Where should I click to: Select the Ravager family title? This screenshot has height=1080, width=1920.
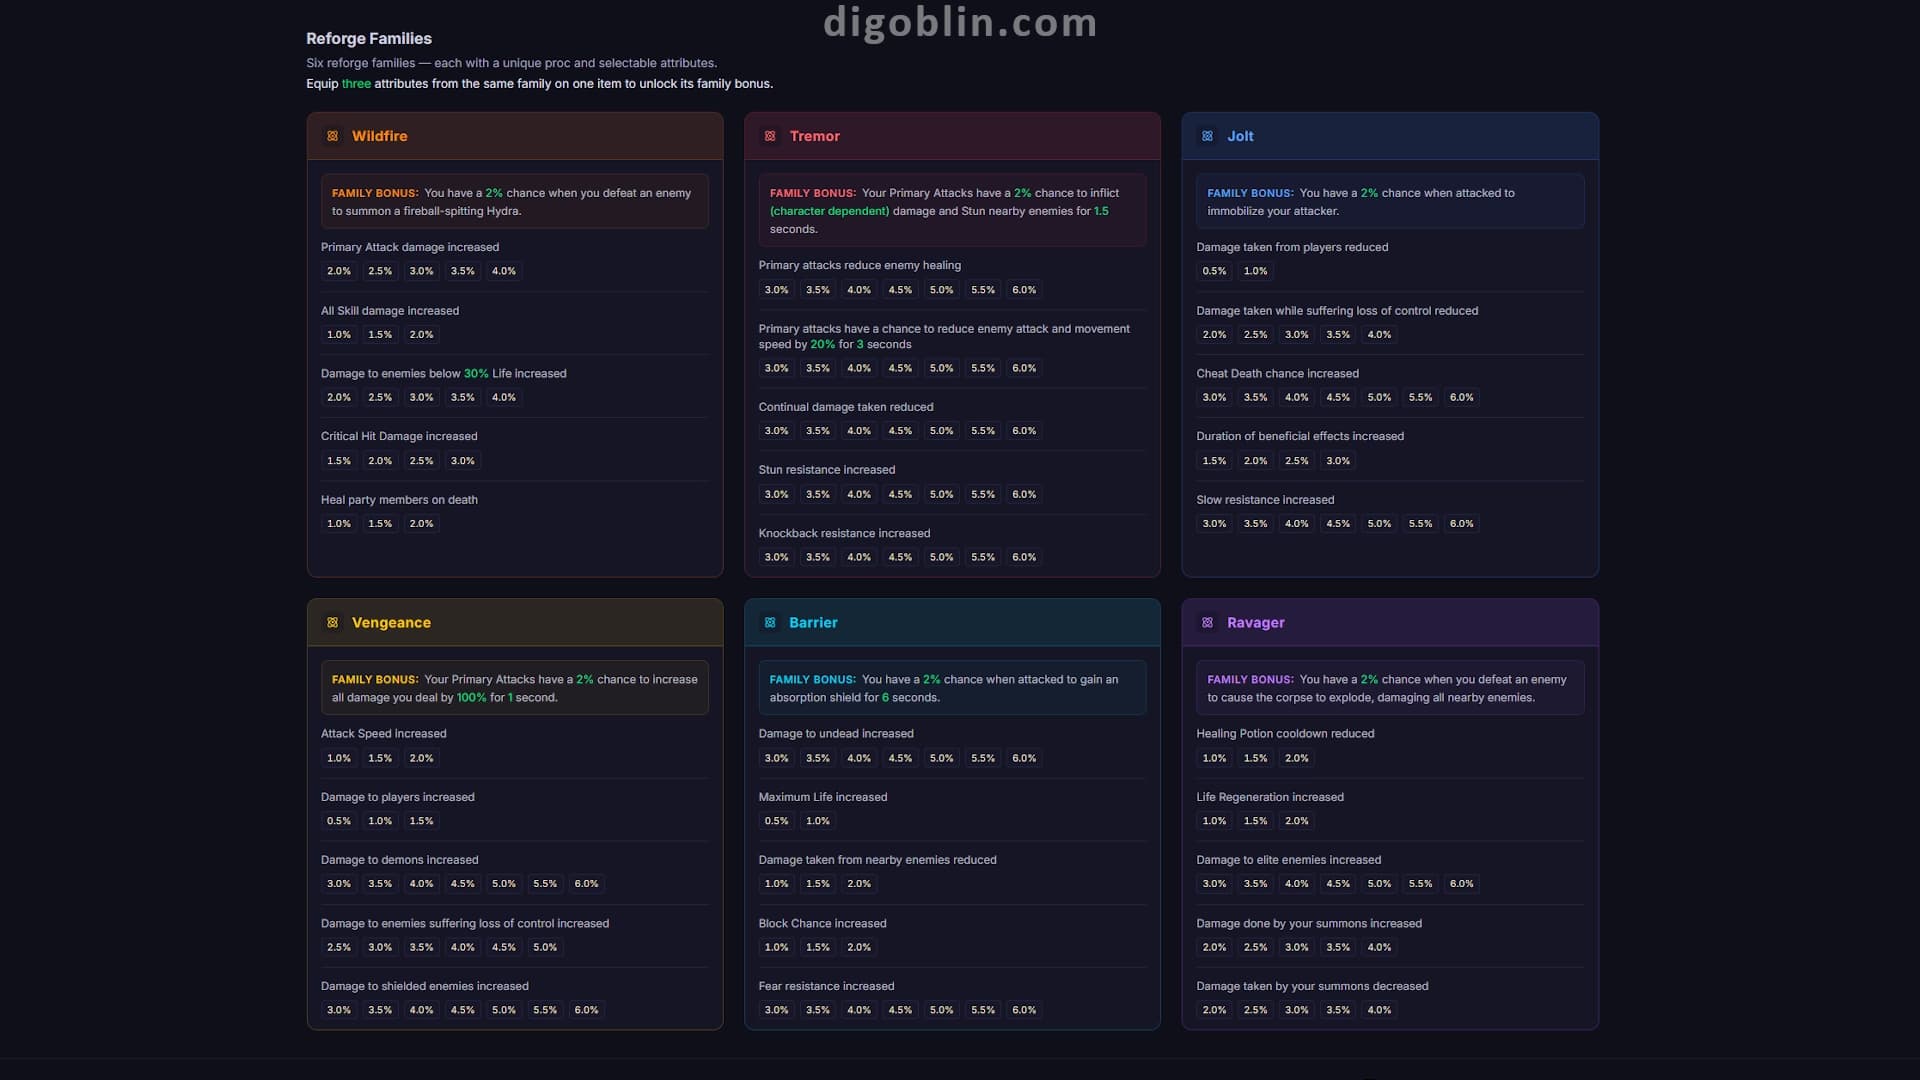(x=1256, y=623)
